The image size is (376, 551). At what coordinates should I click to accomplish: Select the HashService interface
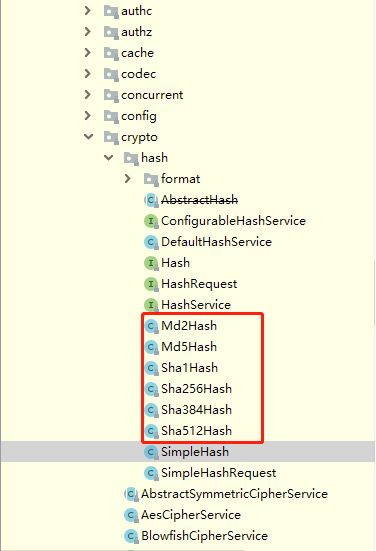coord(196,305)
